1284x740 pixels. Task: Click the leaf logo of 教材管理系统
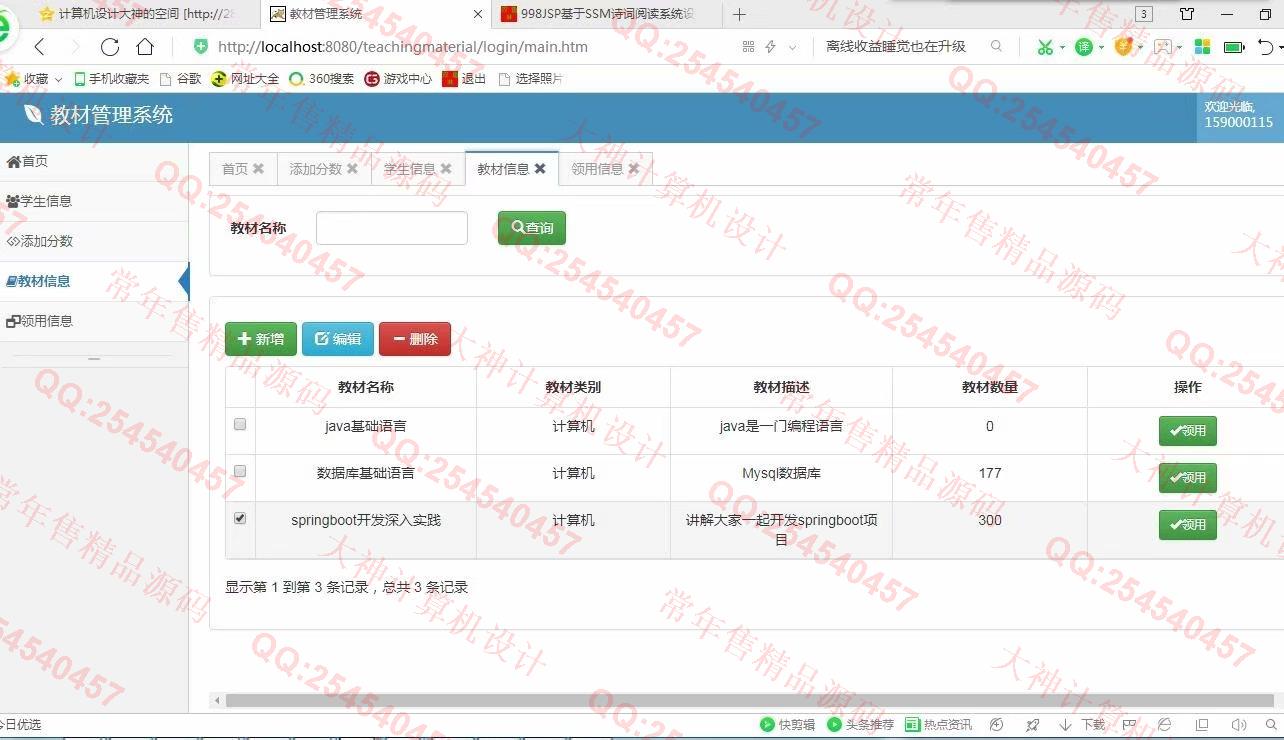tap(33, 115)
